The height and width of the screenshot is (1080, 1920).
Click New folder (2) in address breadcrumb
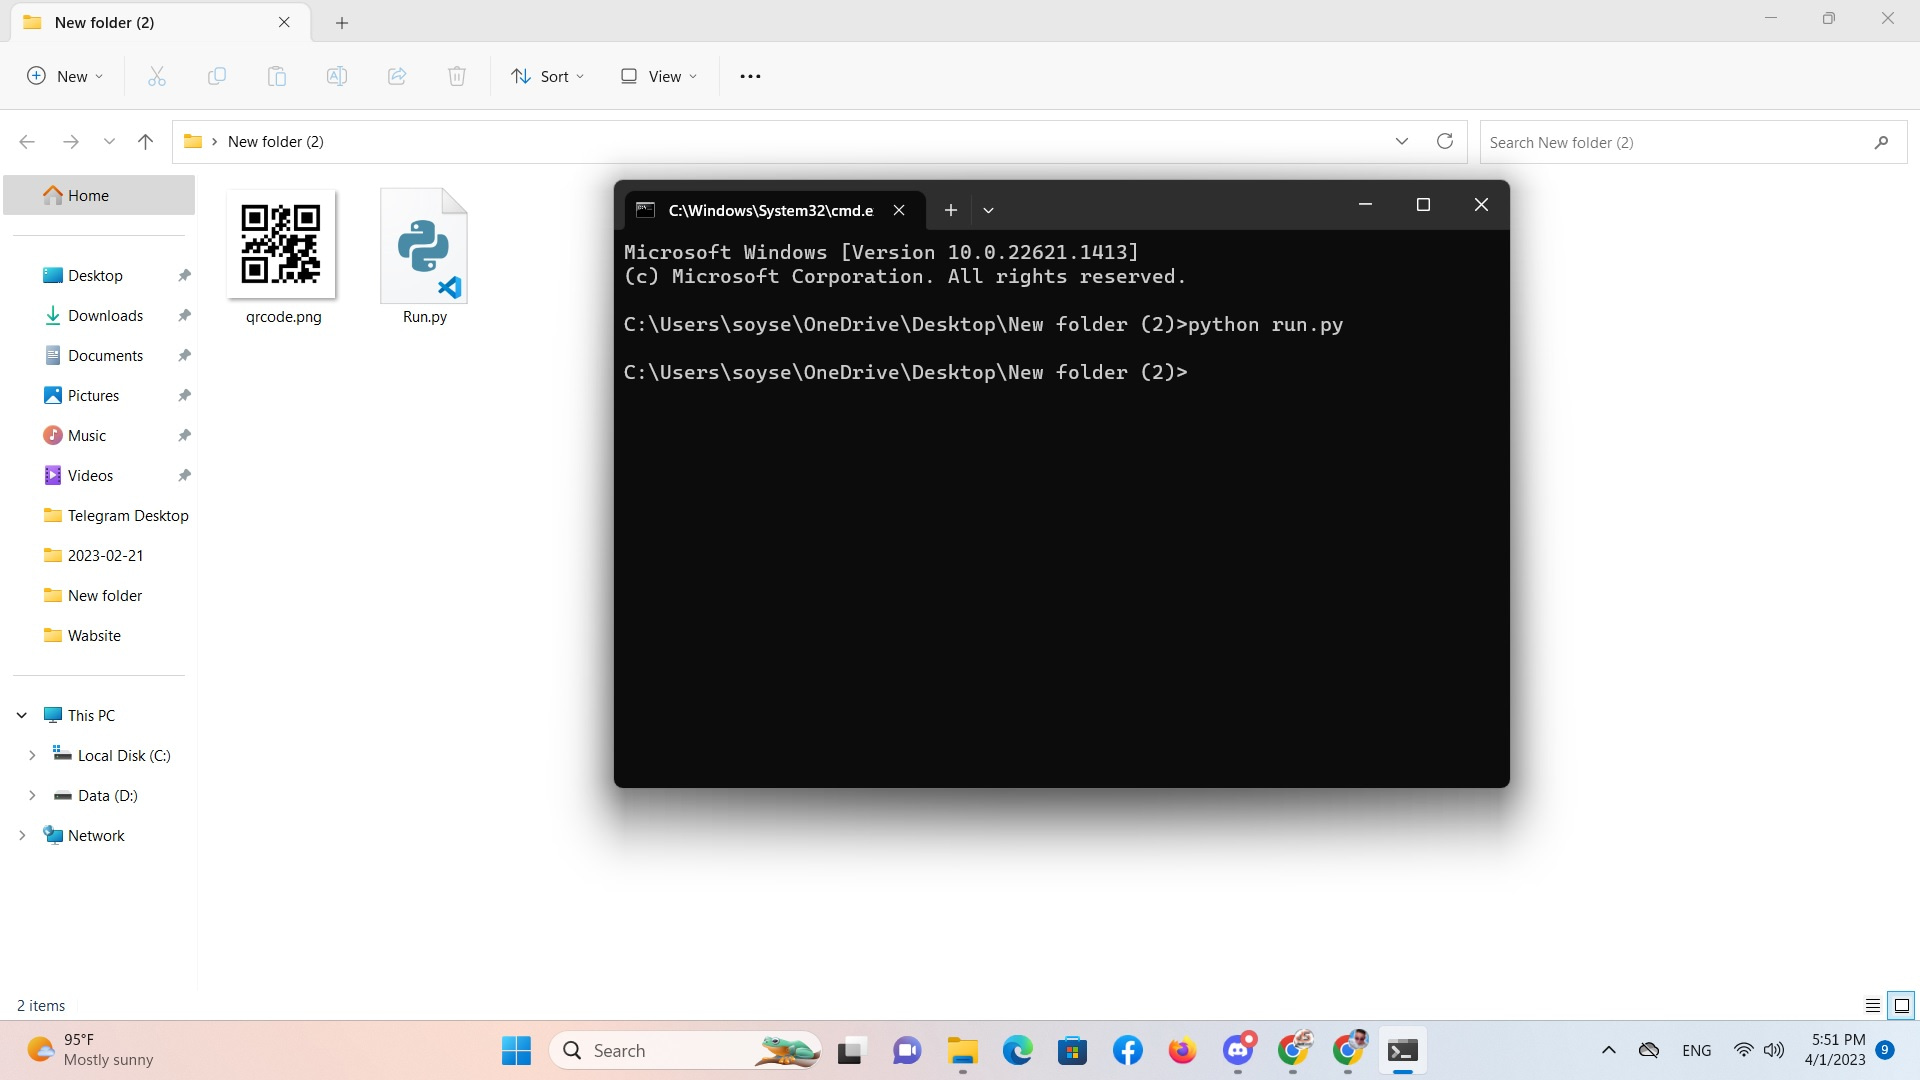click(x=275, y=142)
